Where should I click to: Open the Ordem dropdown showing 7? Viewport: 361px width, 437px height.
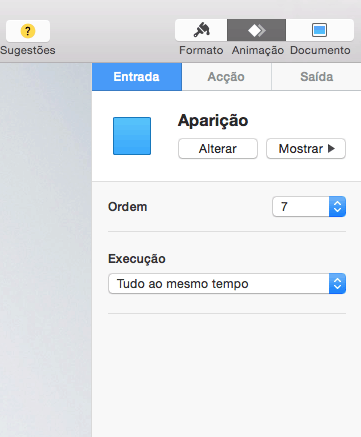click(x=309, y=207)
